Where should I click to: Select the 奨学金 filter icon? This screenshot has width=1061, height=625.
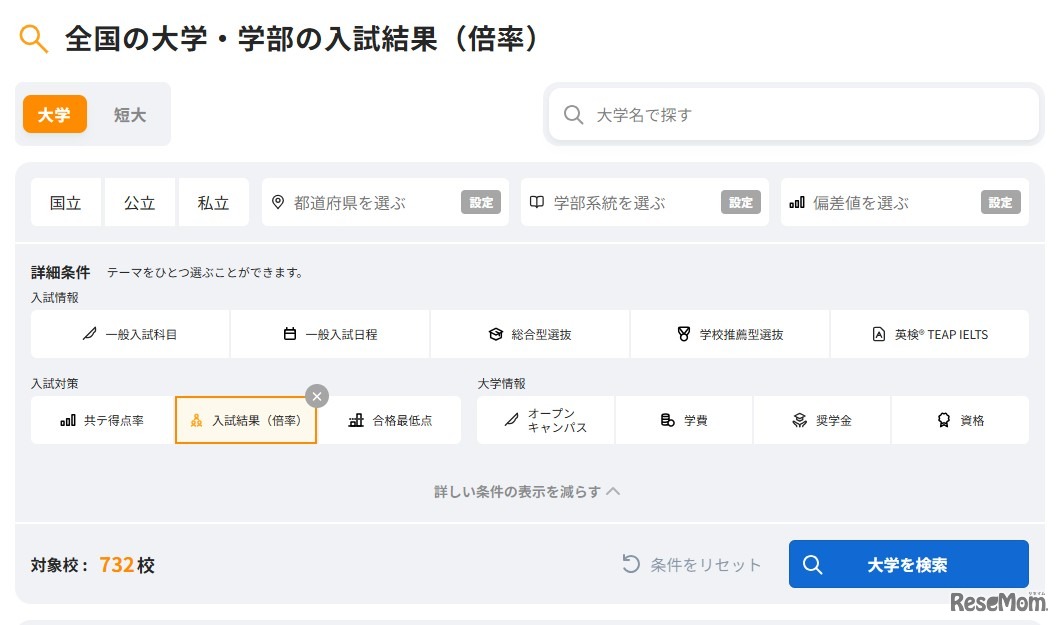tap(821, 420)
